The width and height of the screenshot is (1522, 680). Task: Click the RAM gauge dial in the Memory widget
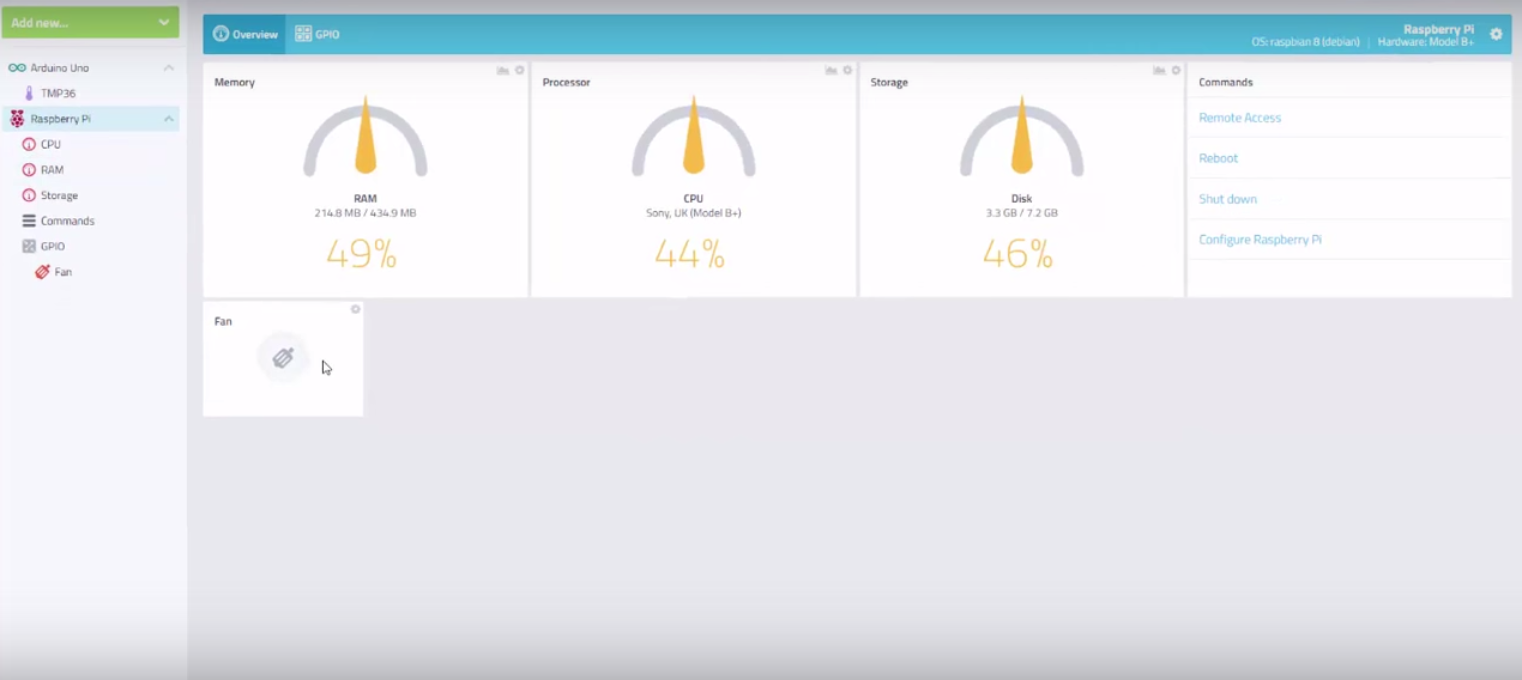coord(365,137)
